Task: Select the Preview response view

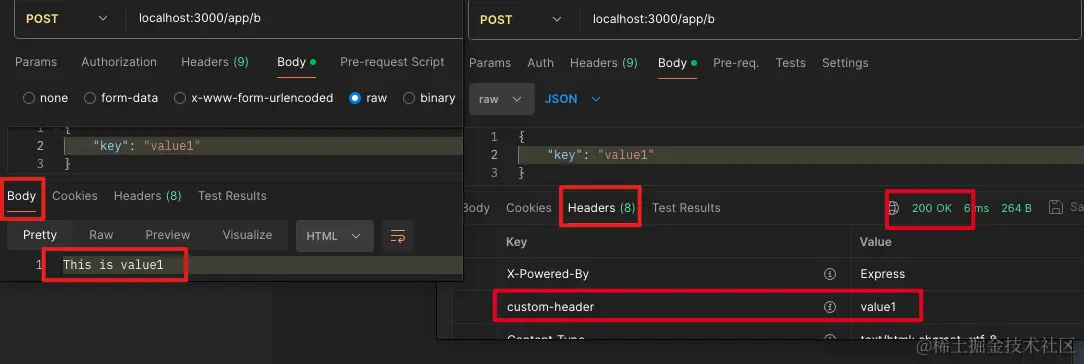Action: pos(168,235)
